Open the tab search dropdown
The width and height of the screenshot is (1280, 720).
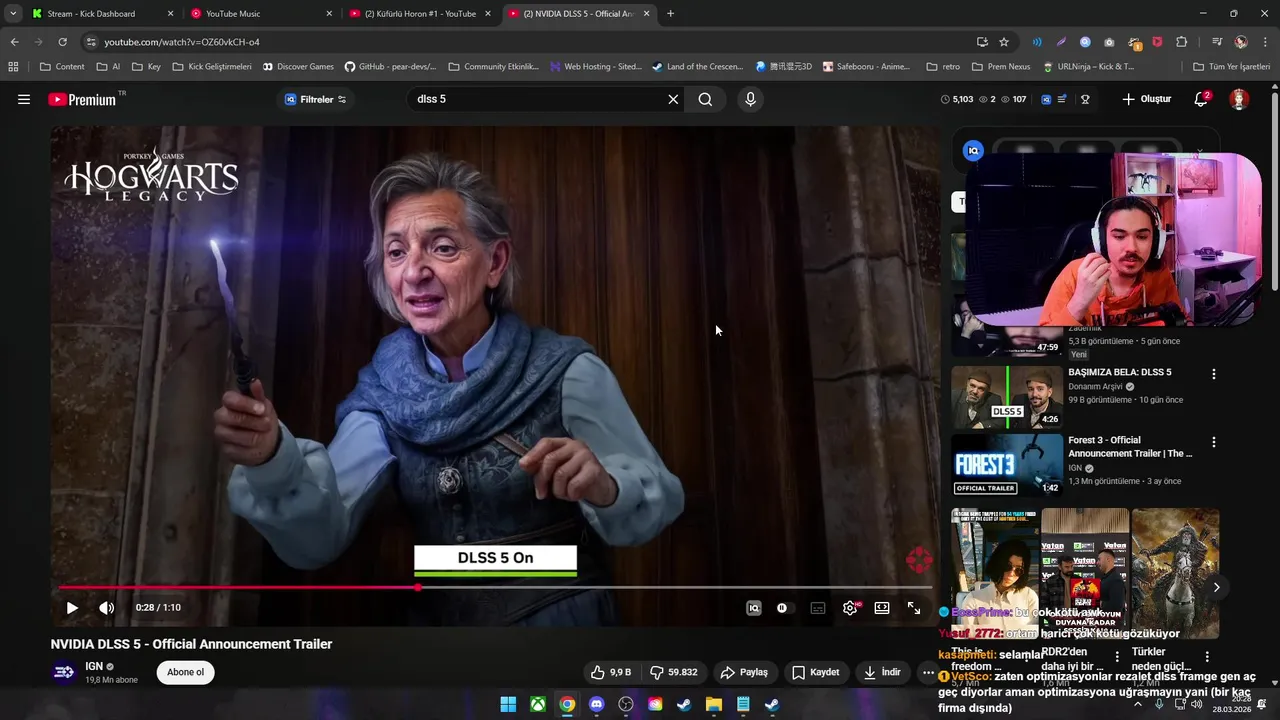pyautogui.click(x=12, y=14)
